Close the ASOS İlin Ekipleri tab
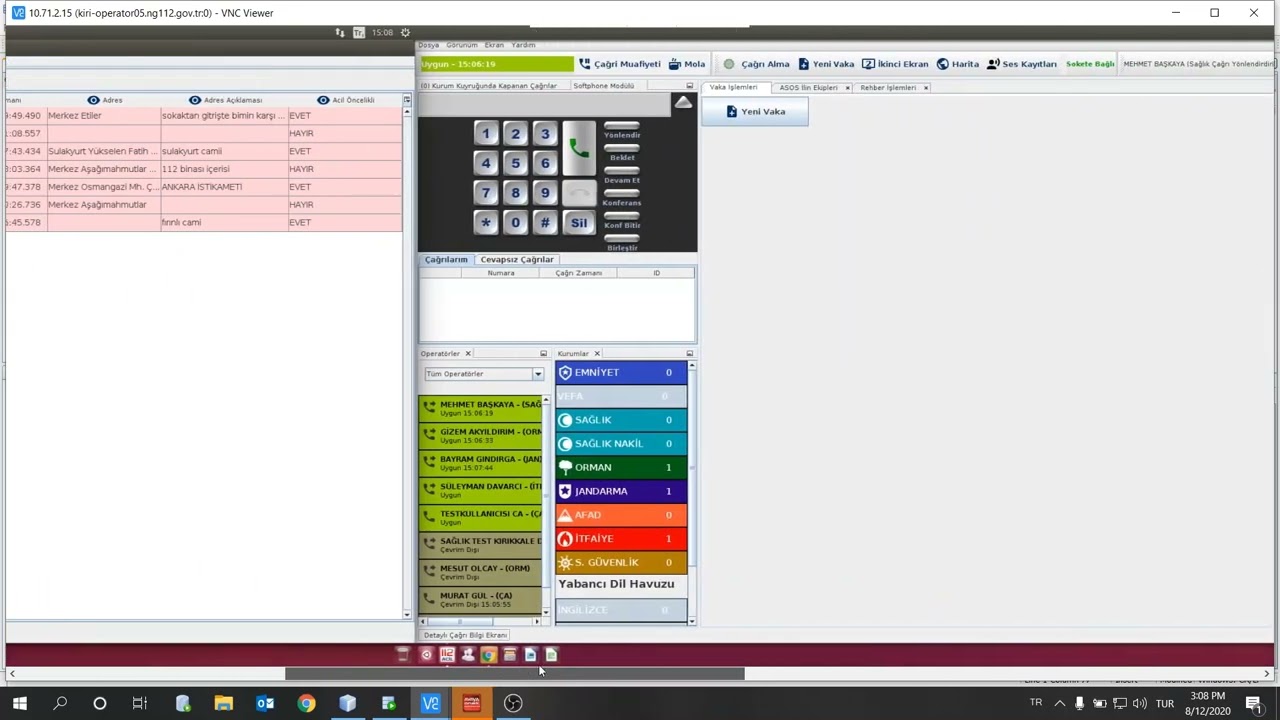 [x=847, y=88]
